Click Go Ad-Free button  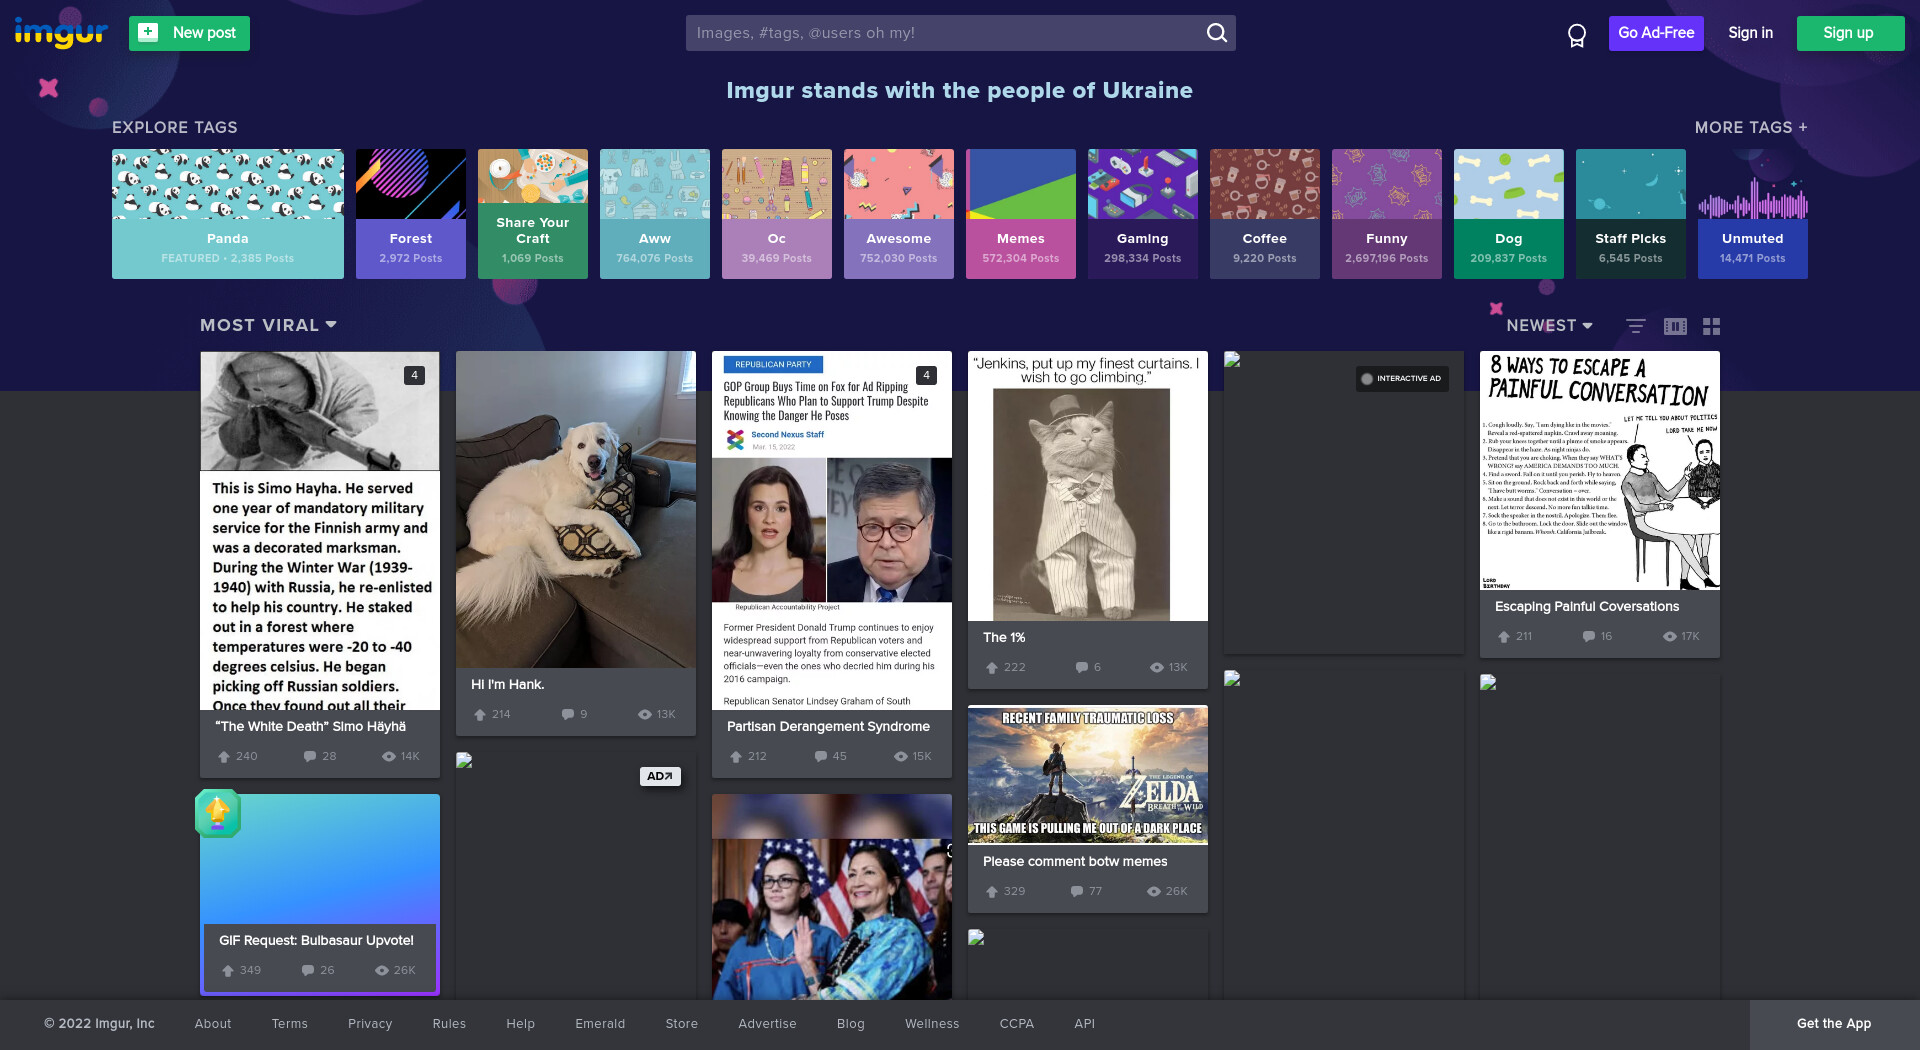1656,33
